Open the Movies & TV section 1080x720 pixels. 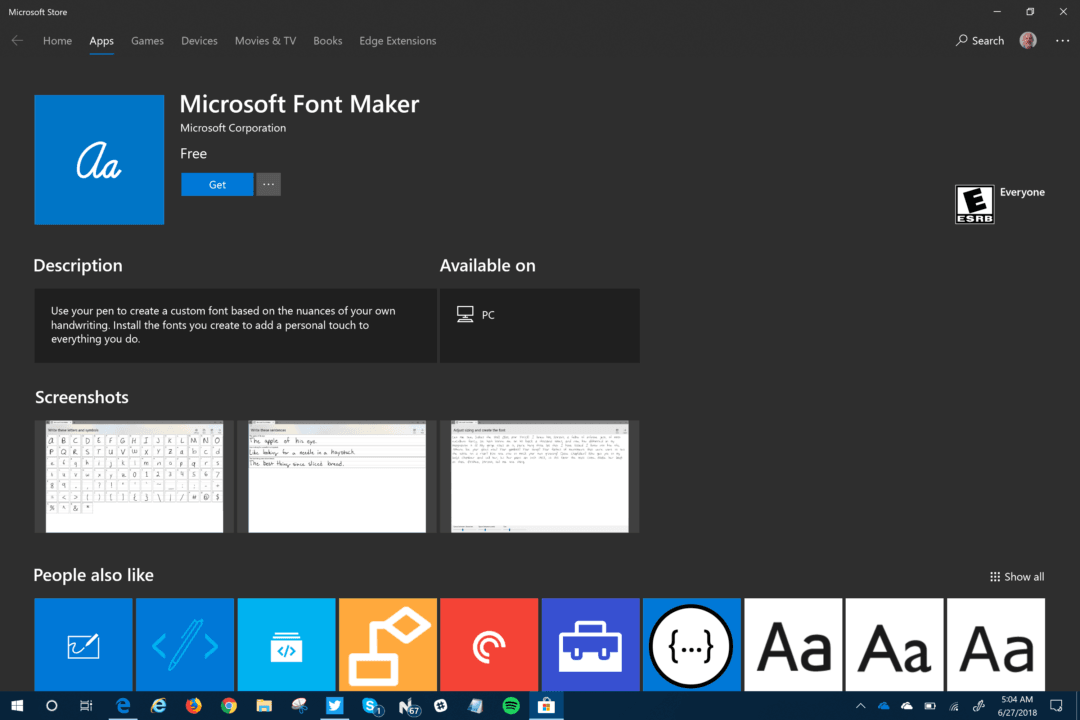tap(265, 40)
